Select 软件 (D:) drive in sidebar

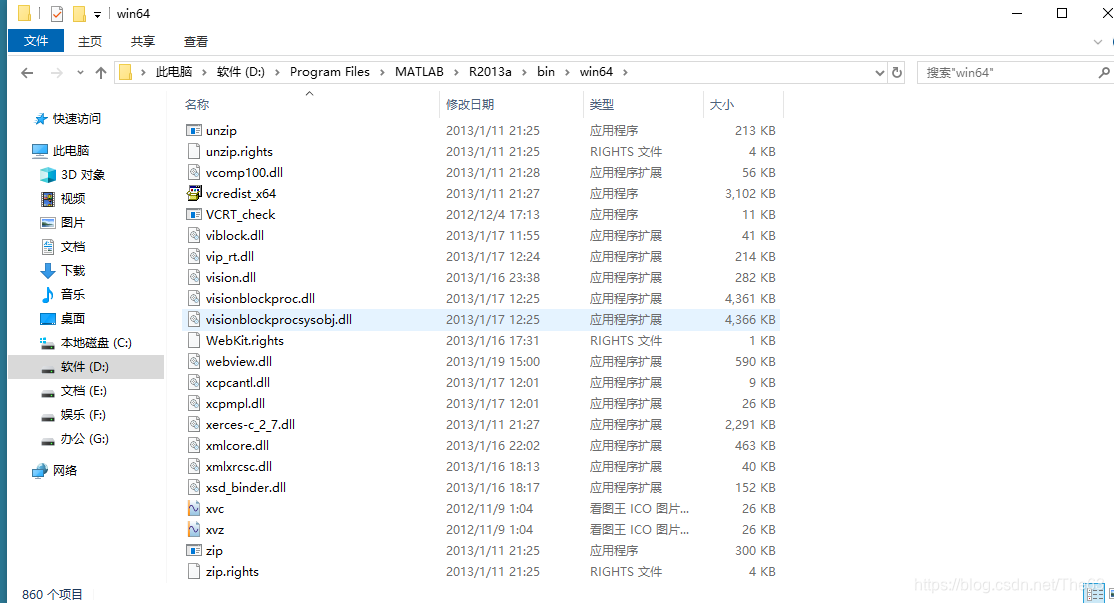point(85,367)
